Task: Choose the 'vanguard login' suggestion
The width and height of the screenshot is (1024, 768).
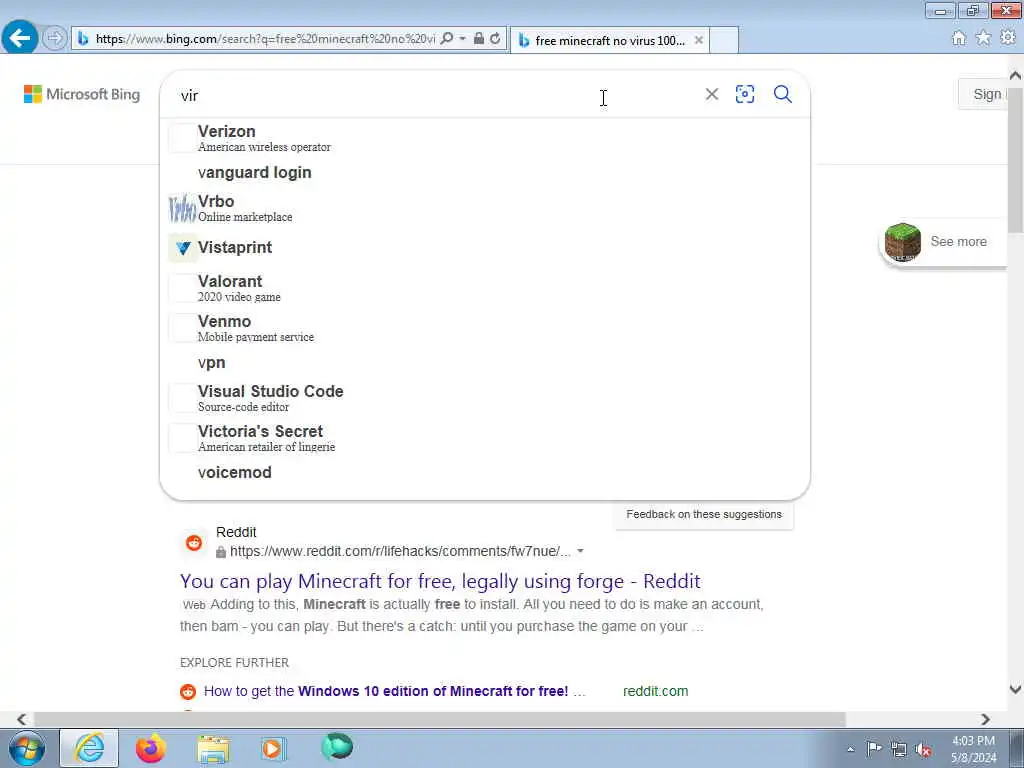Action: [x=485, y=172]
